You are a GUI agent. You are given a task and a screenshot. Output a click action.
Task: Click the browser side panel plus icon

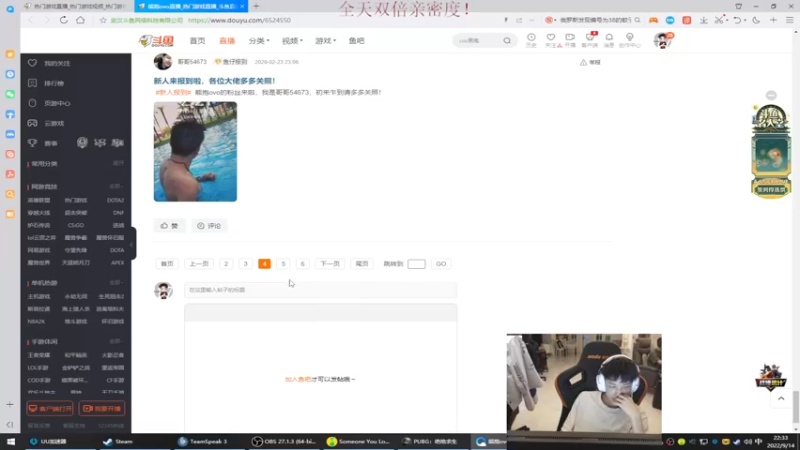coord(10,405)
